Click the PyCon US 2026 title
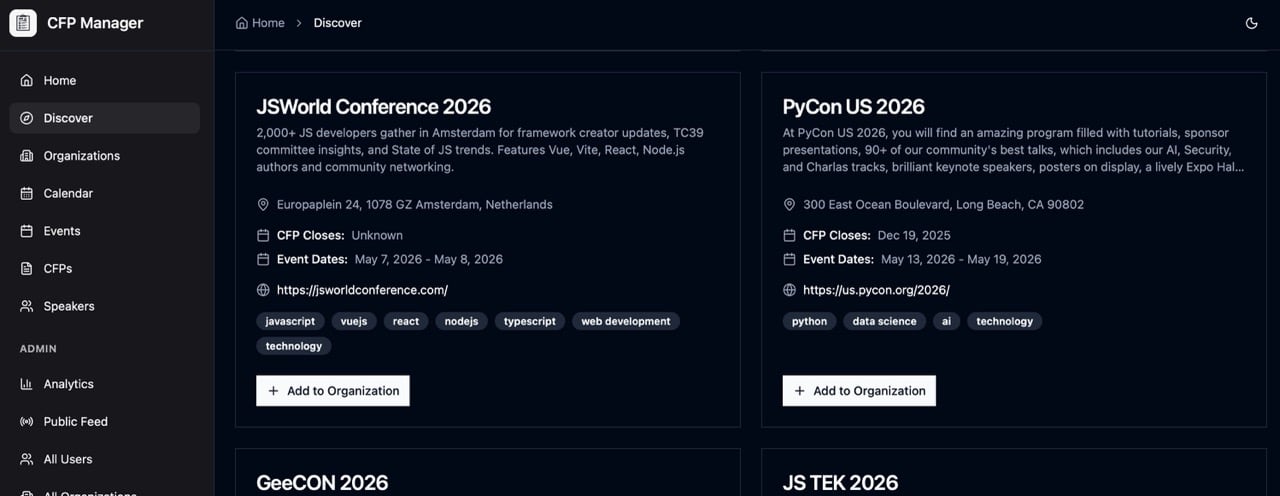Viewport: 1280px width, 496px height. [854, 106]
